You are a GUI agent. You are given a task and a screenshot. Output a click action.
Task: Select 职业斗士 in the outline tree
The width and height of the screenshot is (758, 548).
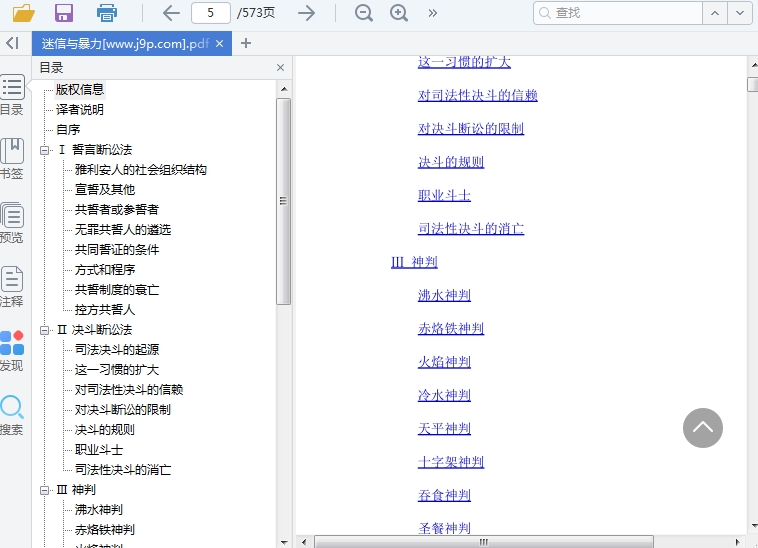99,450
